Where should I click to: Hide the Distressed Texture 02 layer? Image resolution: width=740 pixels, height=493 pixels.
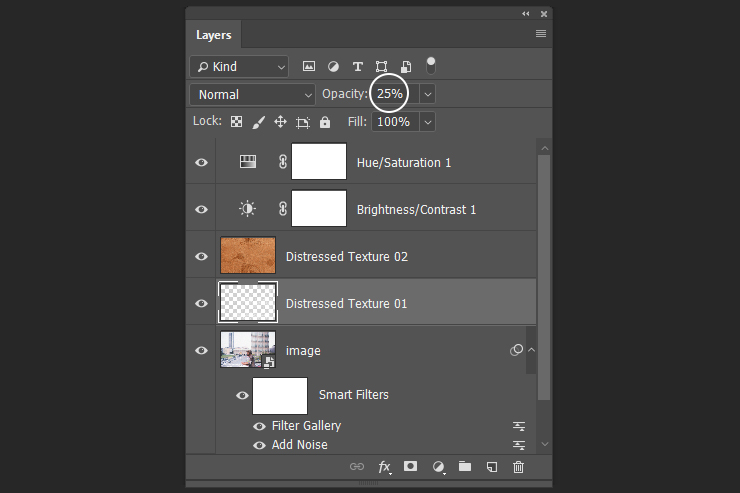(x=202, y=256)
